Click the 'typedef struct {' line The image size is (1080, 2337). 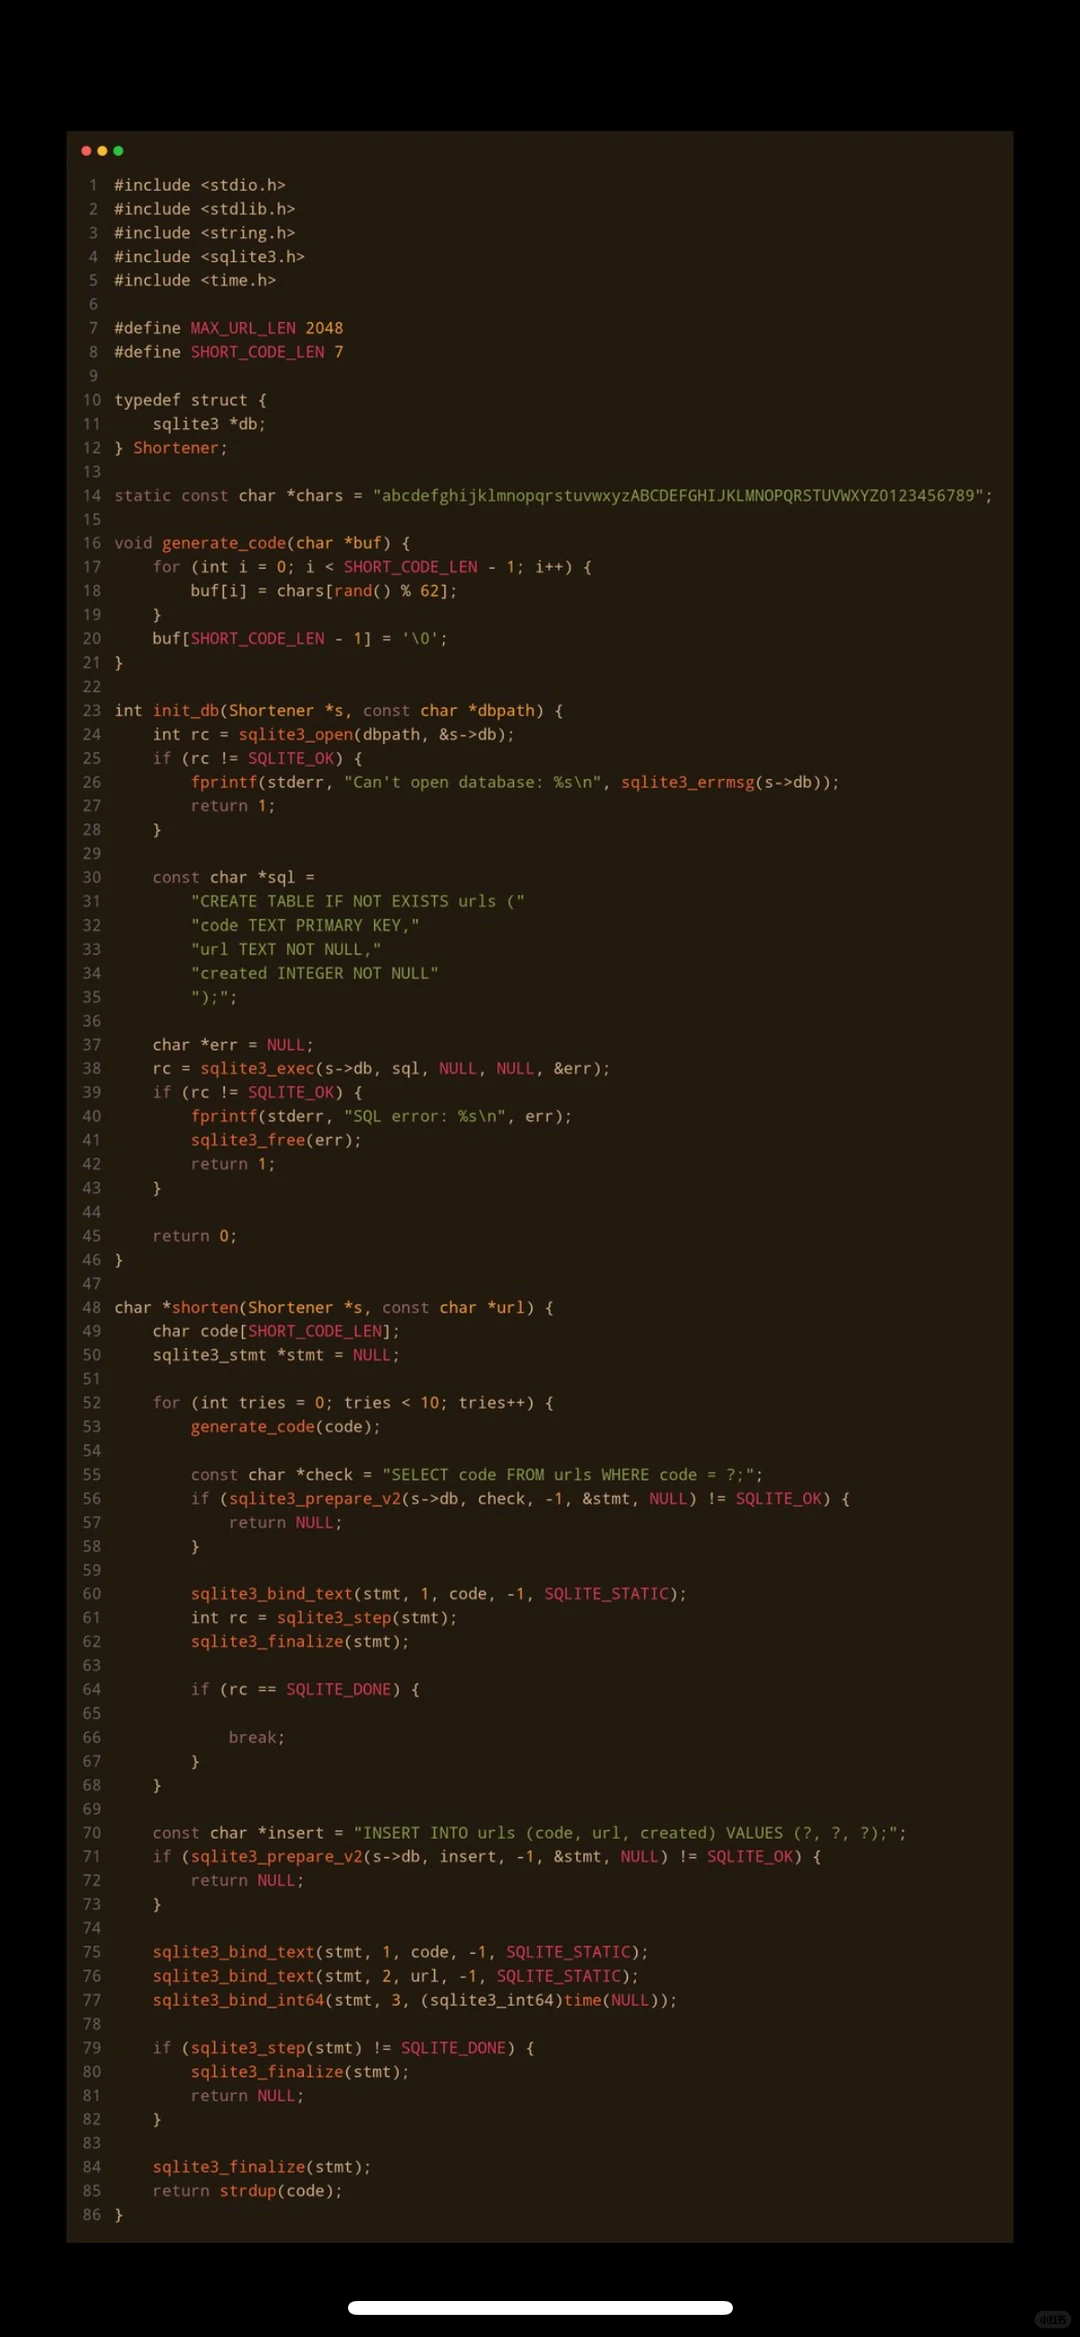[190, 400]
